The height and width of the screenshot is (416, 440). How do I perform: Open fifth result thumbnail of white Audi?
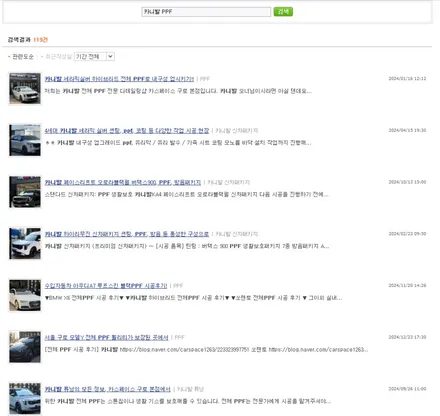point(25,295)
